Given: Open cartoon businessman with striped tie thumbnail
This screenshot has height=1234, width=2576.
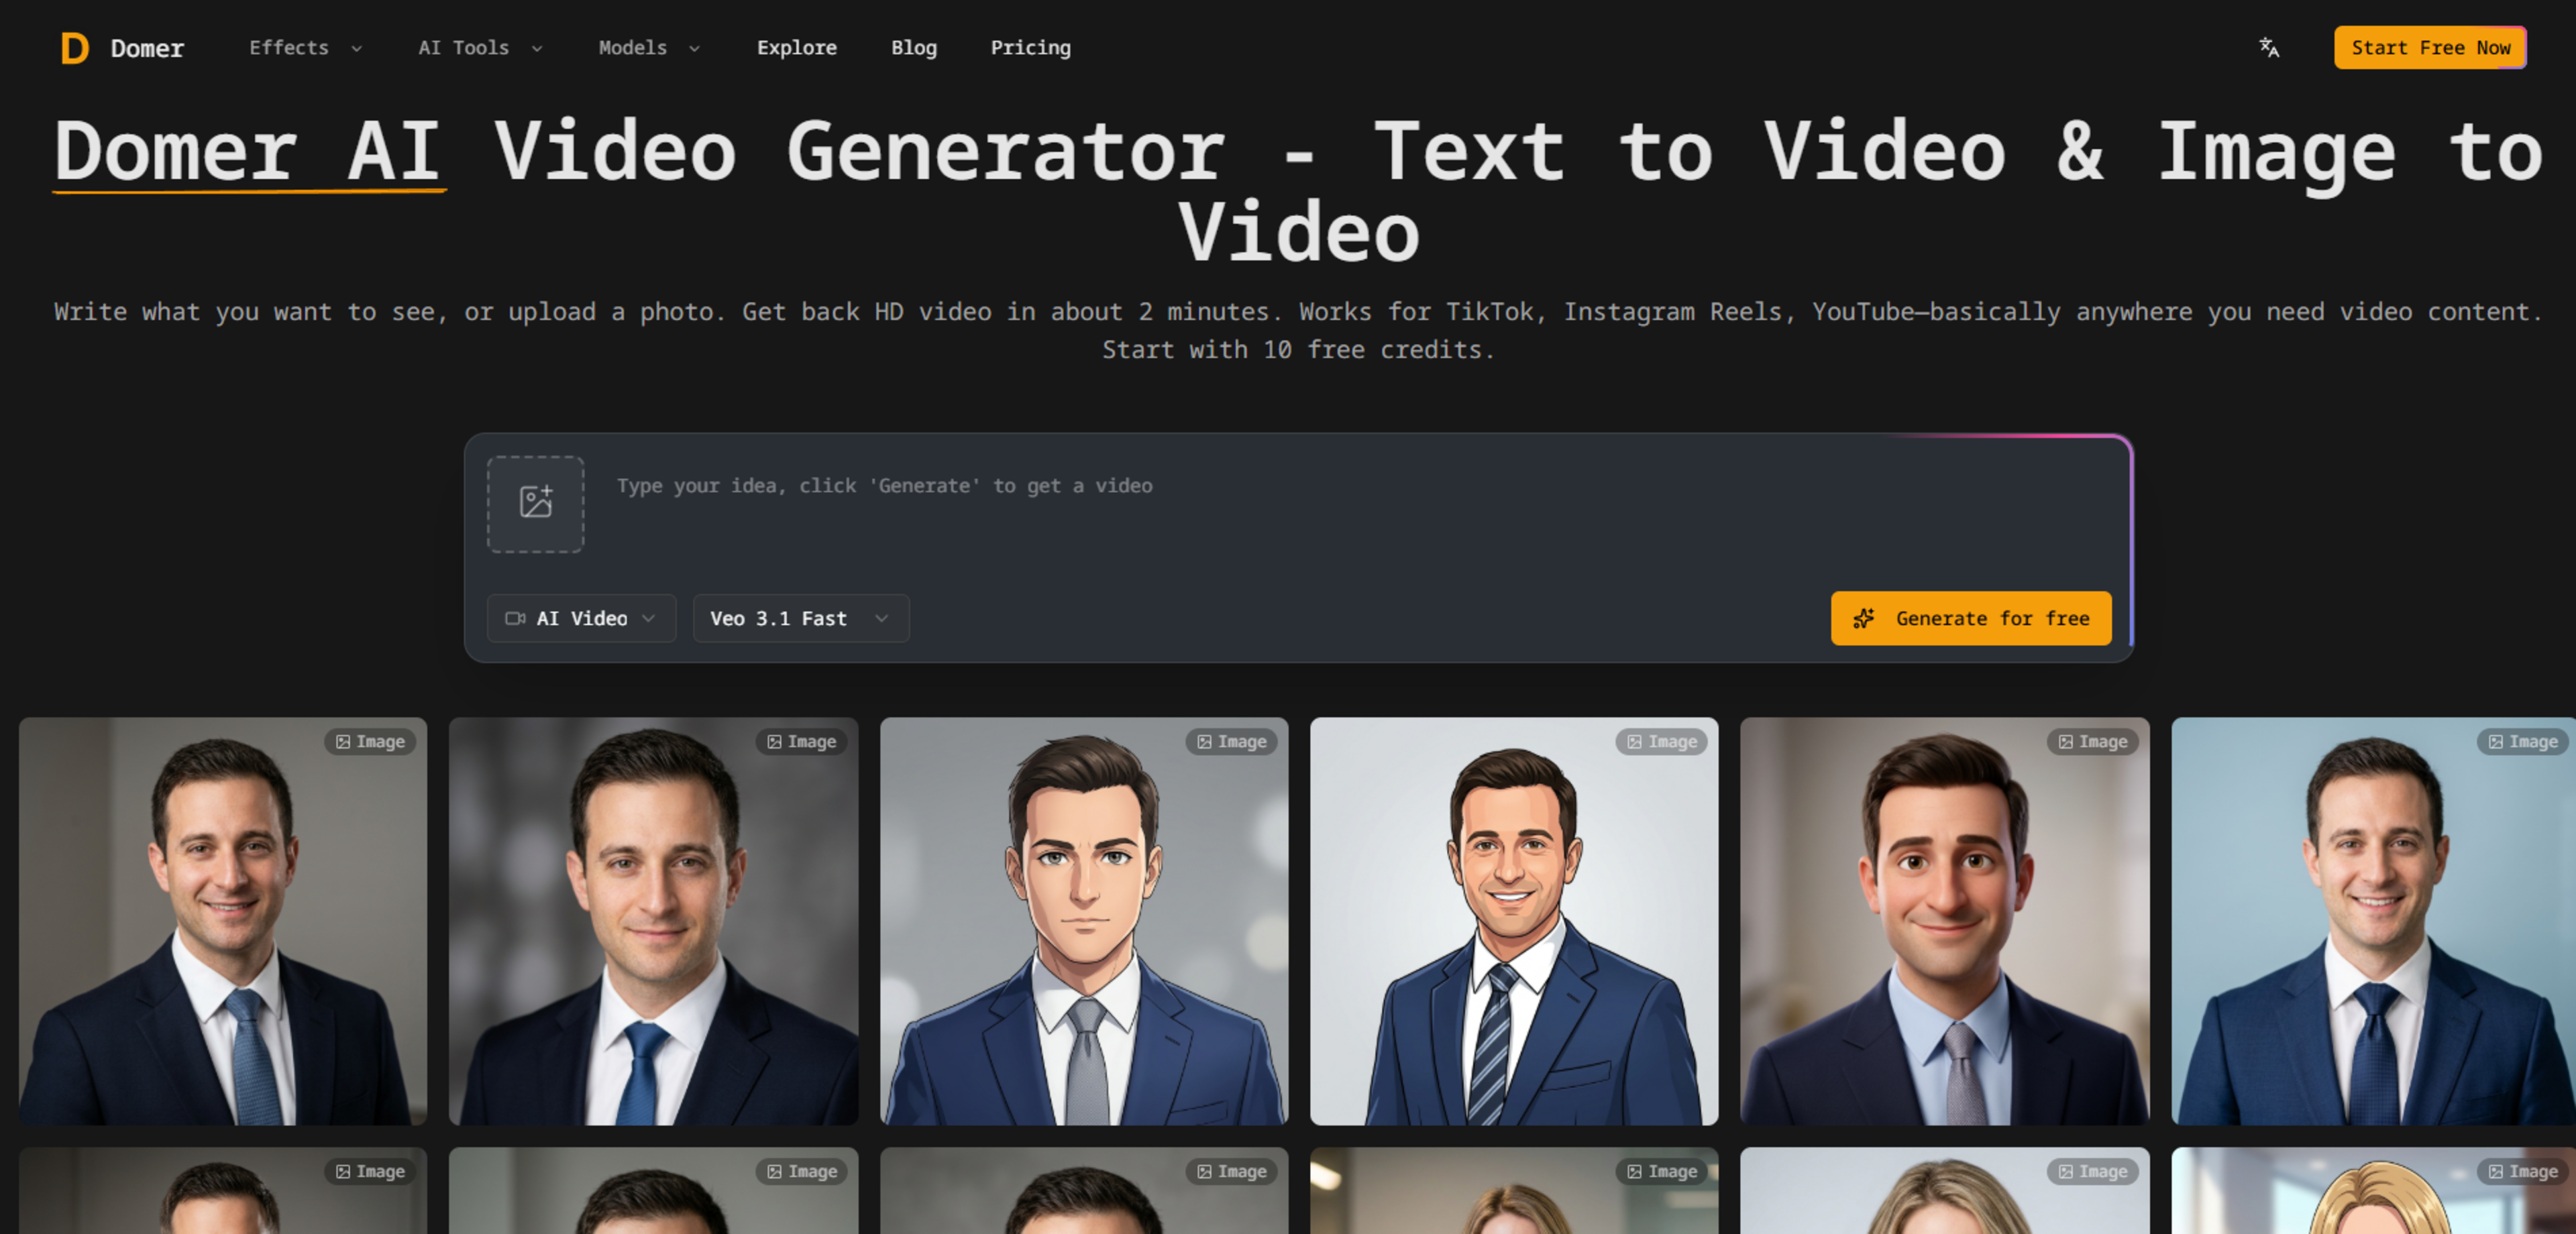Looking at the screenshot, I should pos(1514,921).
